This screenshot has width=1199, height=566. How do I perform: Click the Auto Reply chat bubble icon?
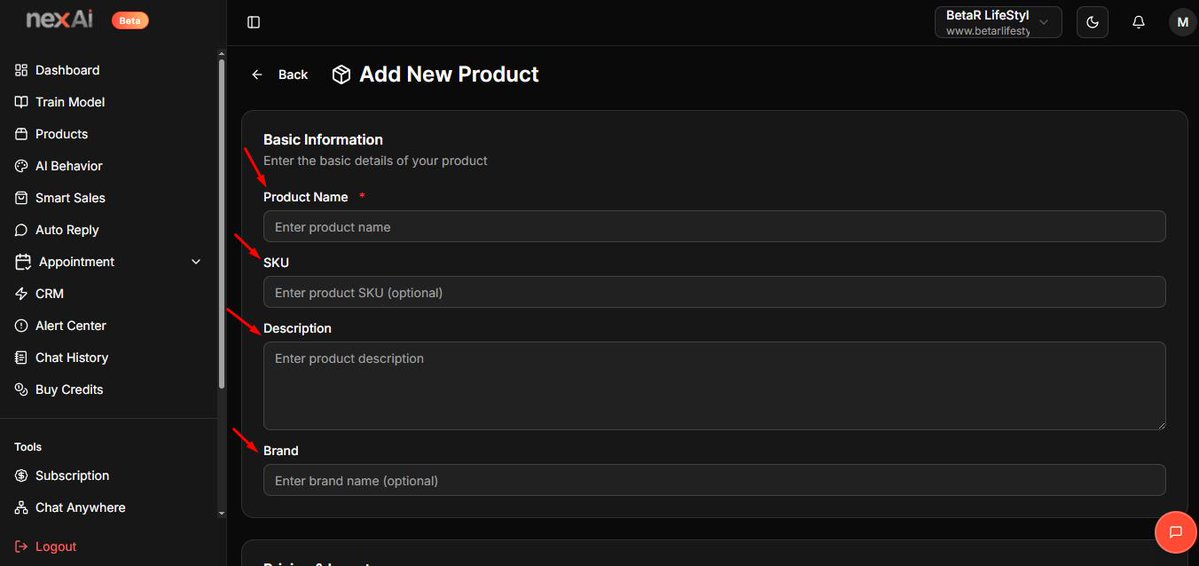coord(21,230)
